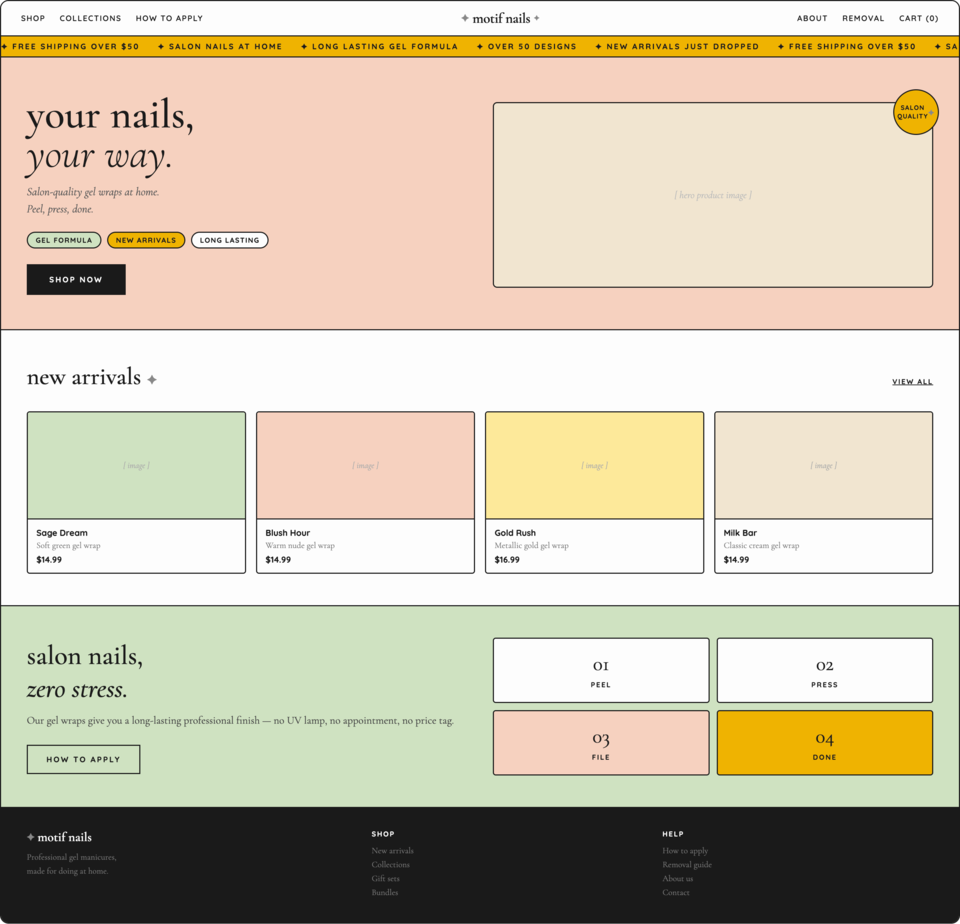Image resolution: width=960 pixels, height=924 pixels.
Task: Open Collections in top navigation
Action: tap(90, 18)
